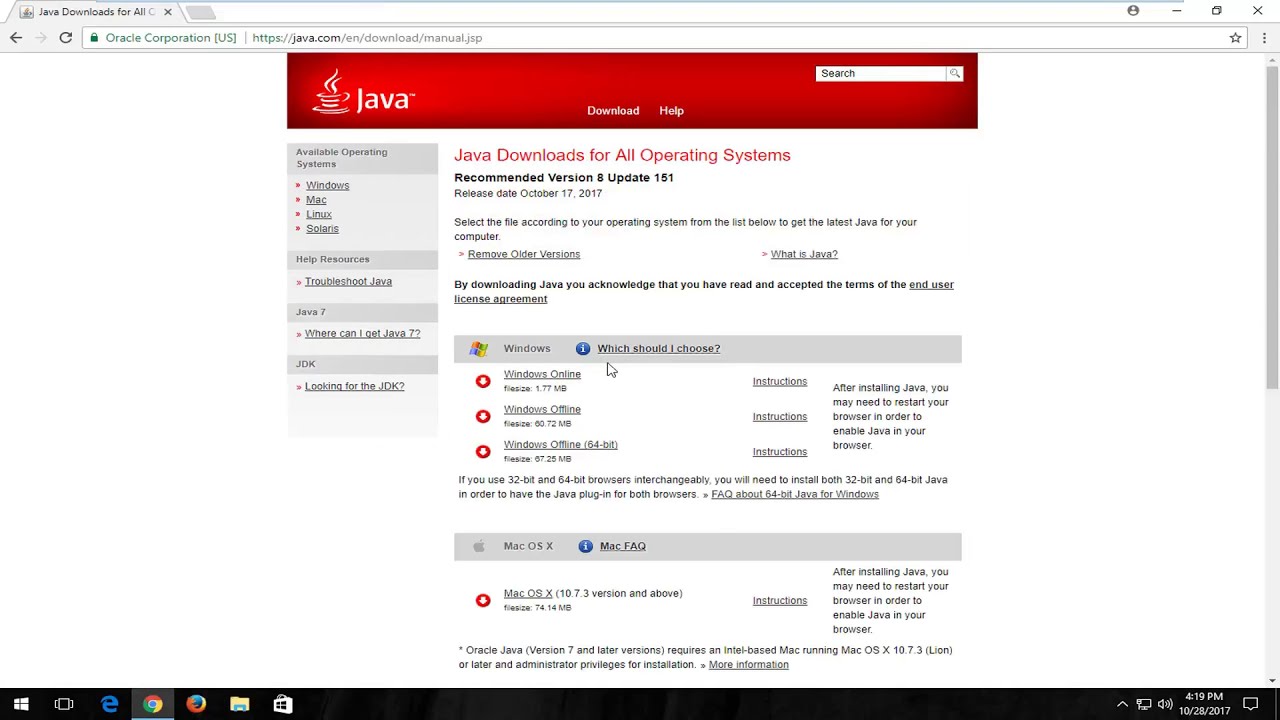
Task: Launch Microsoft Edge from the taskbar
Action: pos(109,704)
